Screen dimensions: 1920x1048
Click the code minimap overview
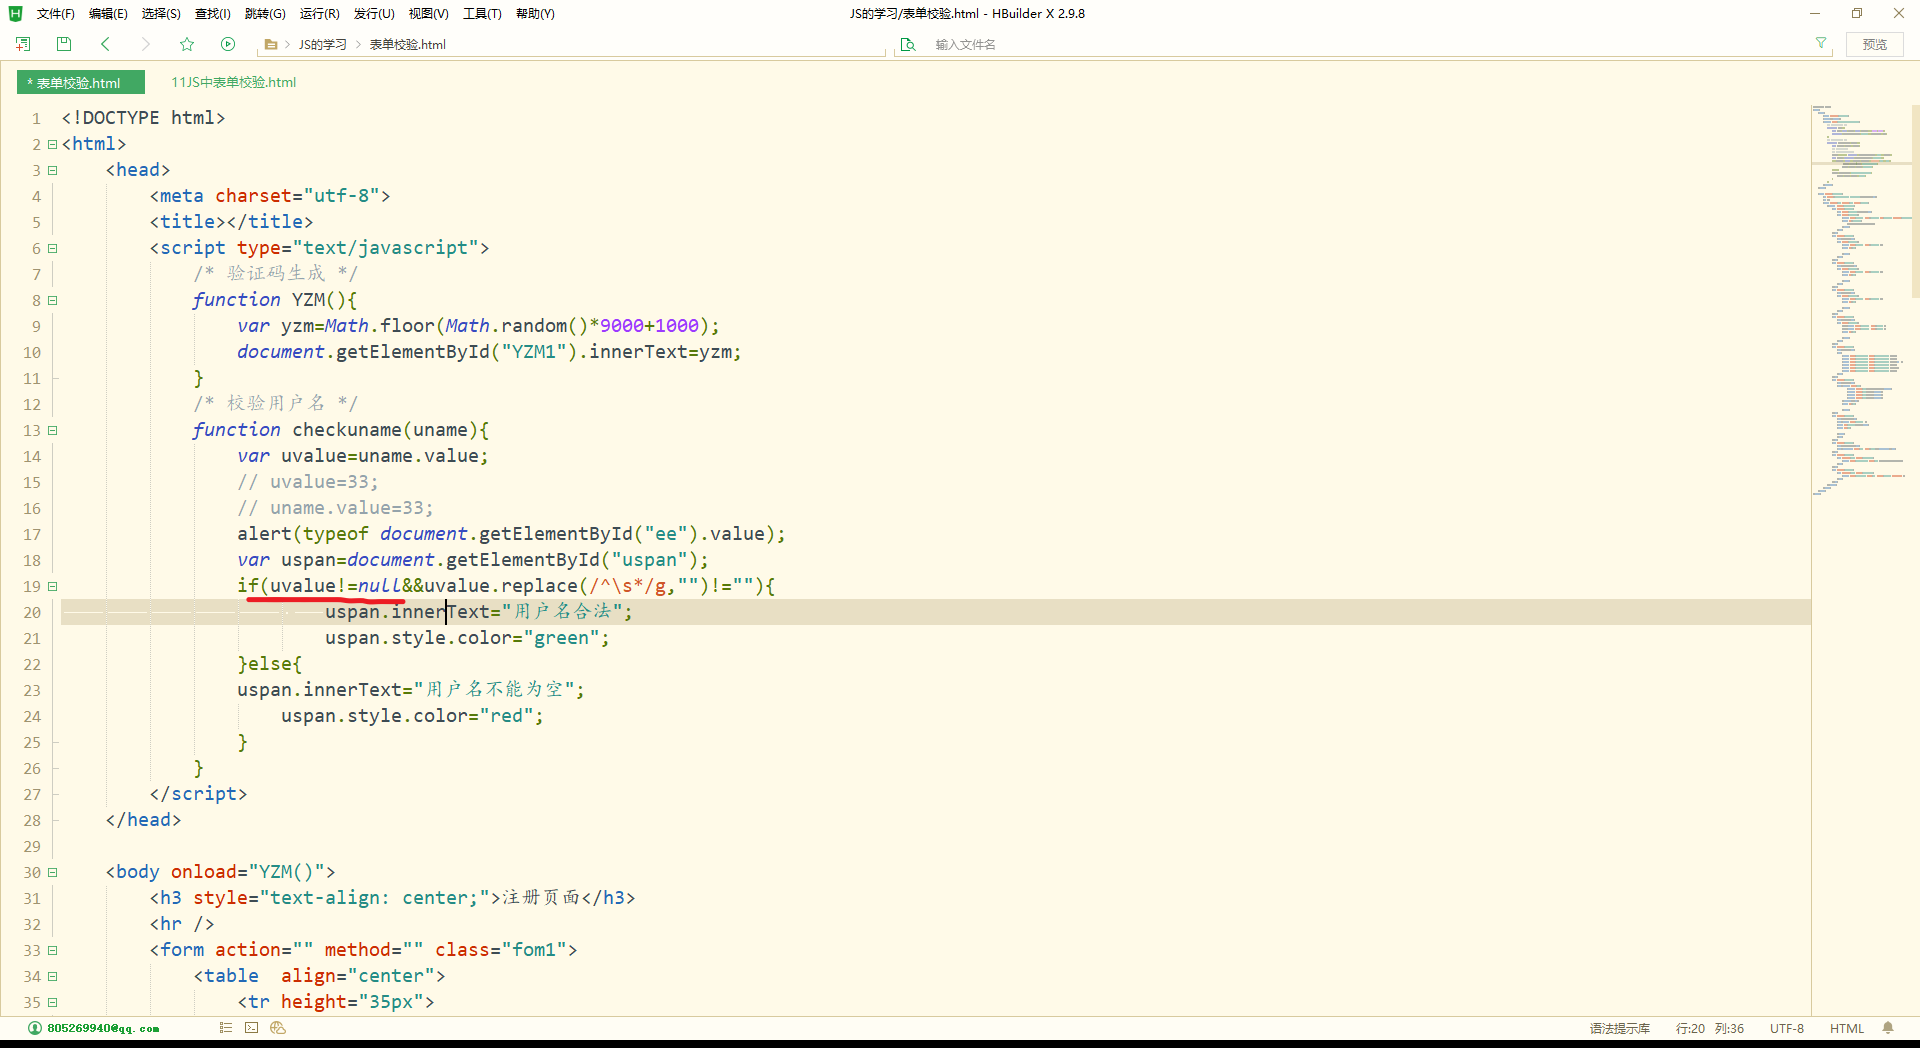click(1860, 300)
